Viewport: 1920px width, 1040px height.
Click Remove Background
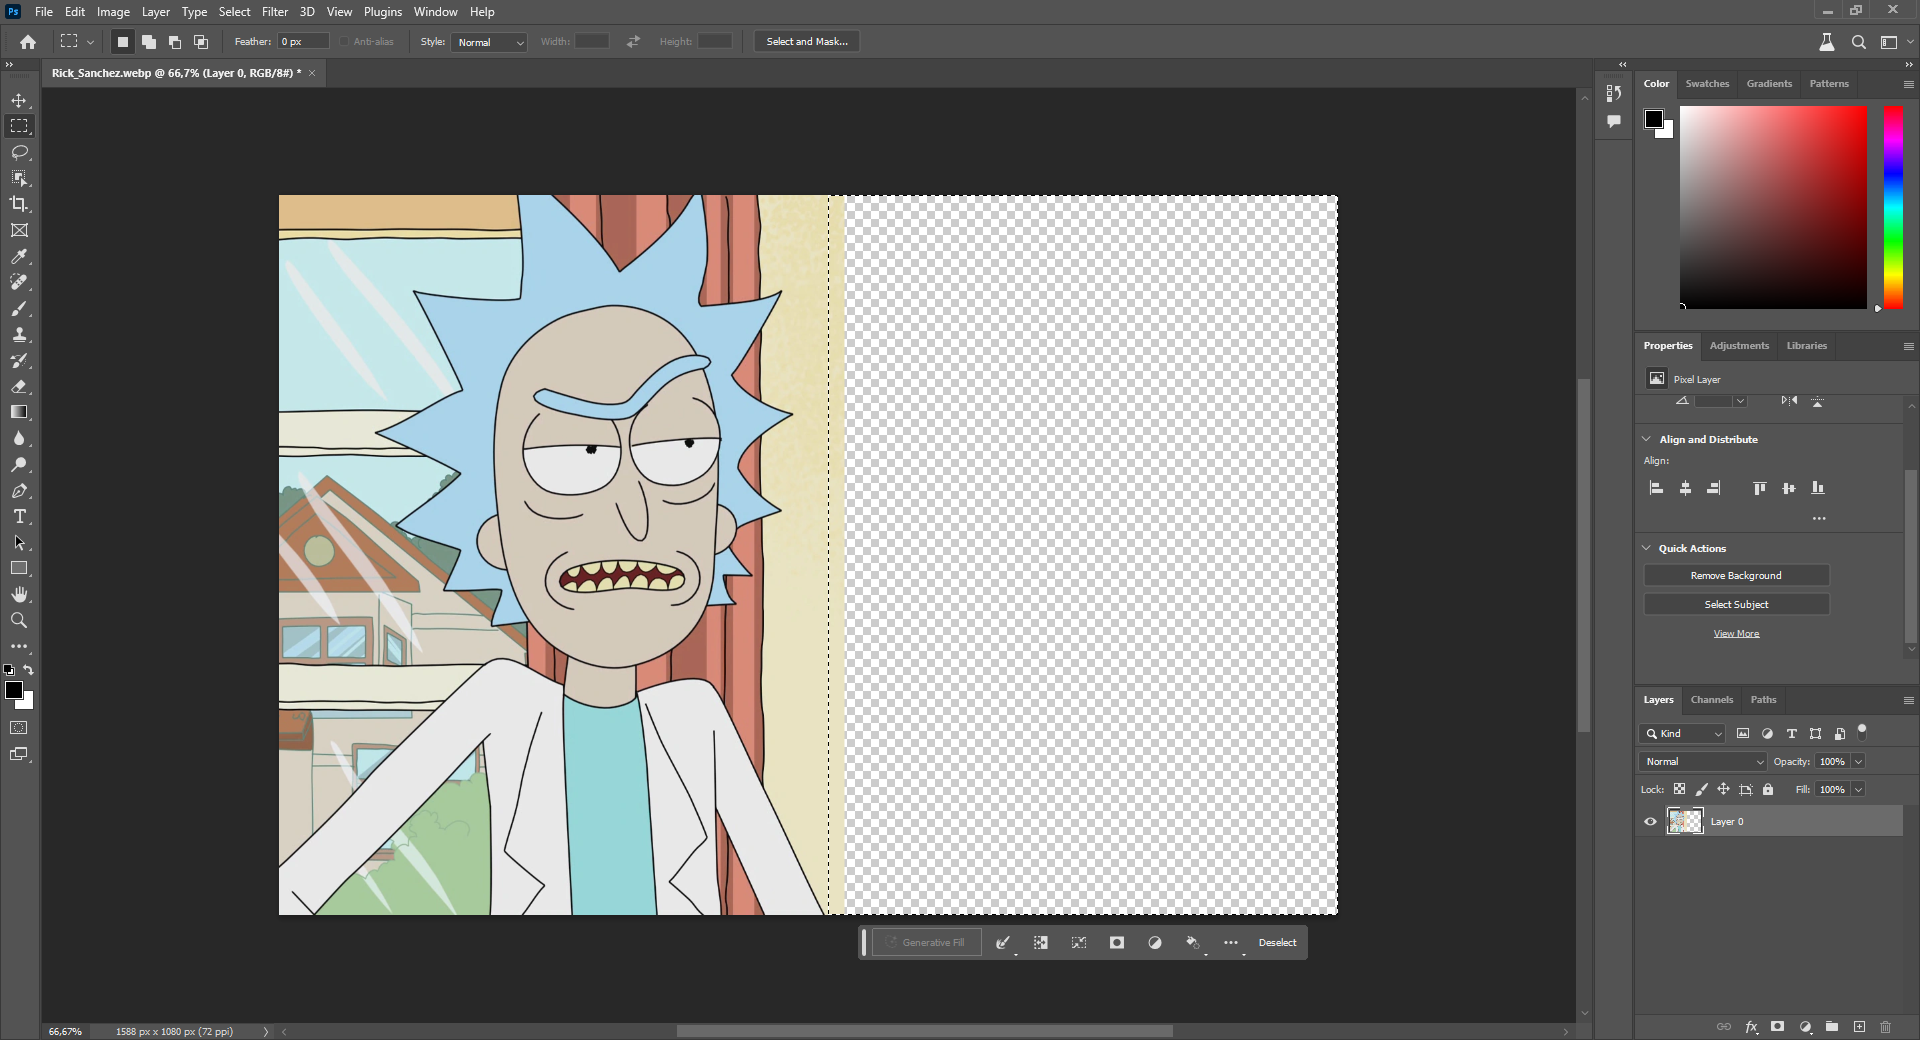[1736, 576]
